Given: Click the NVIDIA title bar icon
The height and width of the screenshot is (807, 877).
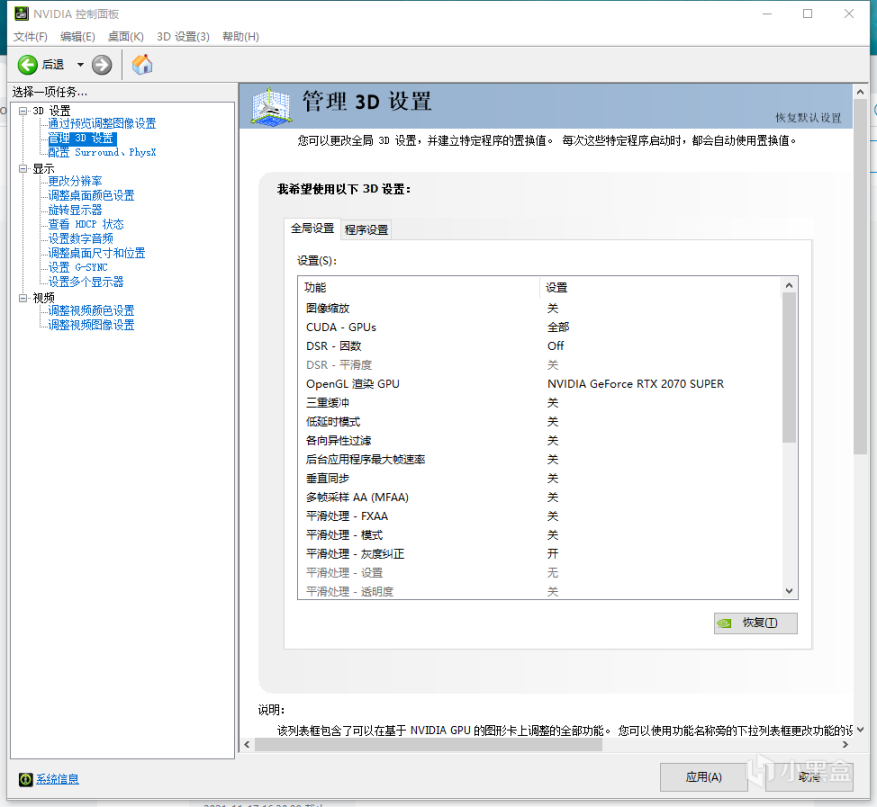Looking at the screenshot, I should [21, 13].
